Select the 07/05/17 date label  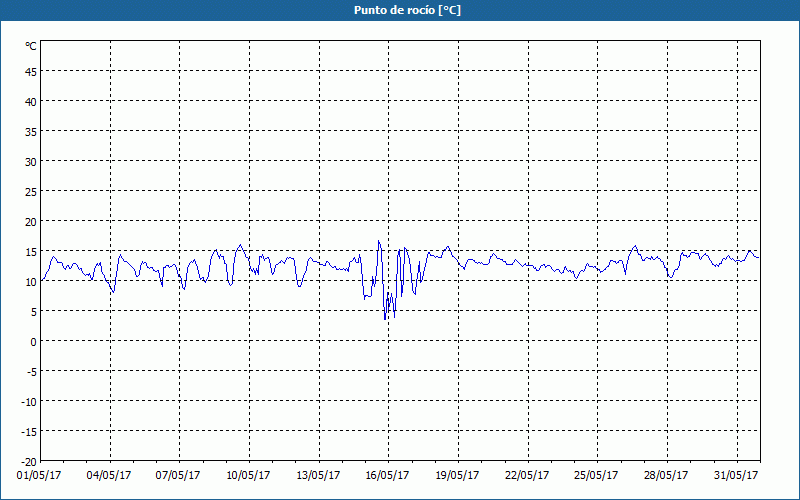[178, 476]
